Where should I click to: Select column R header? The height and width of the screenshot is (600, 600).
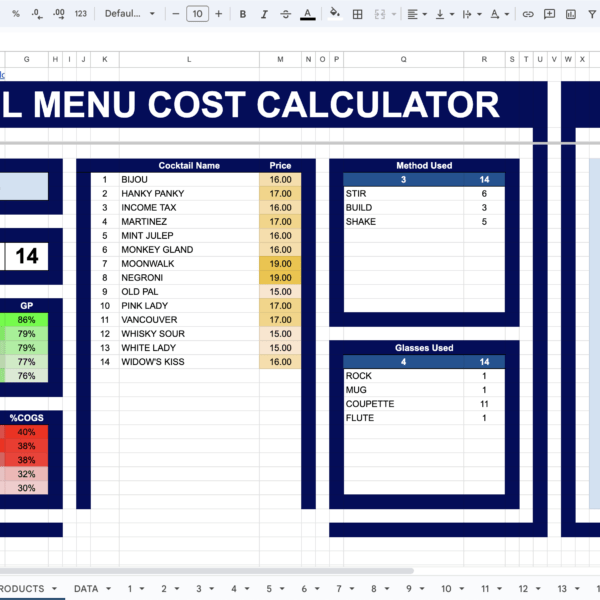(x=484, y=59)
